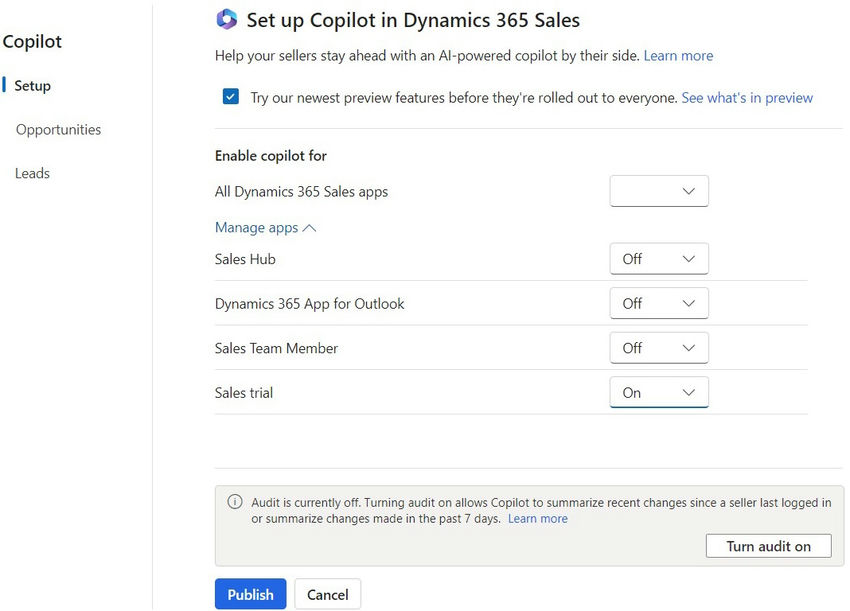Viewport: 850px width, 611px height.
Task: Select Leads in the sidebar
Action: 32,173
